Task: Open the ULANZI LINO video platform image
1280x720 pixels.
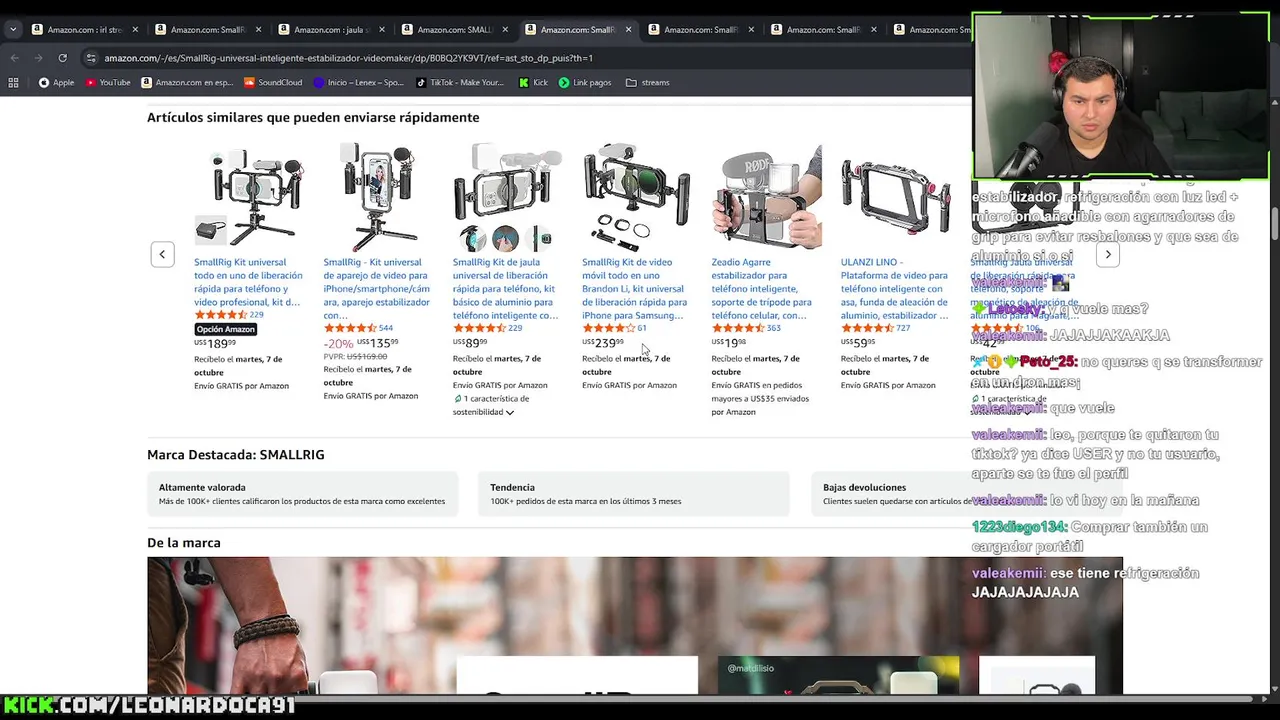Action: point(895,198)
